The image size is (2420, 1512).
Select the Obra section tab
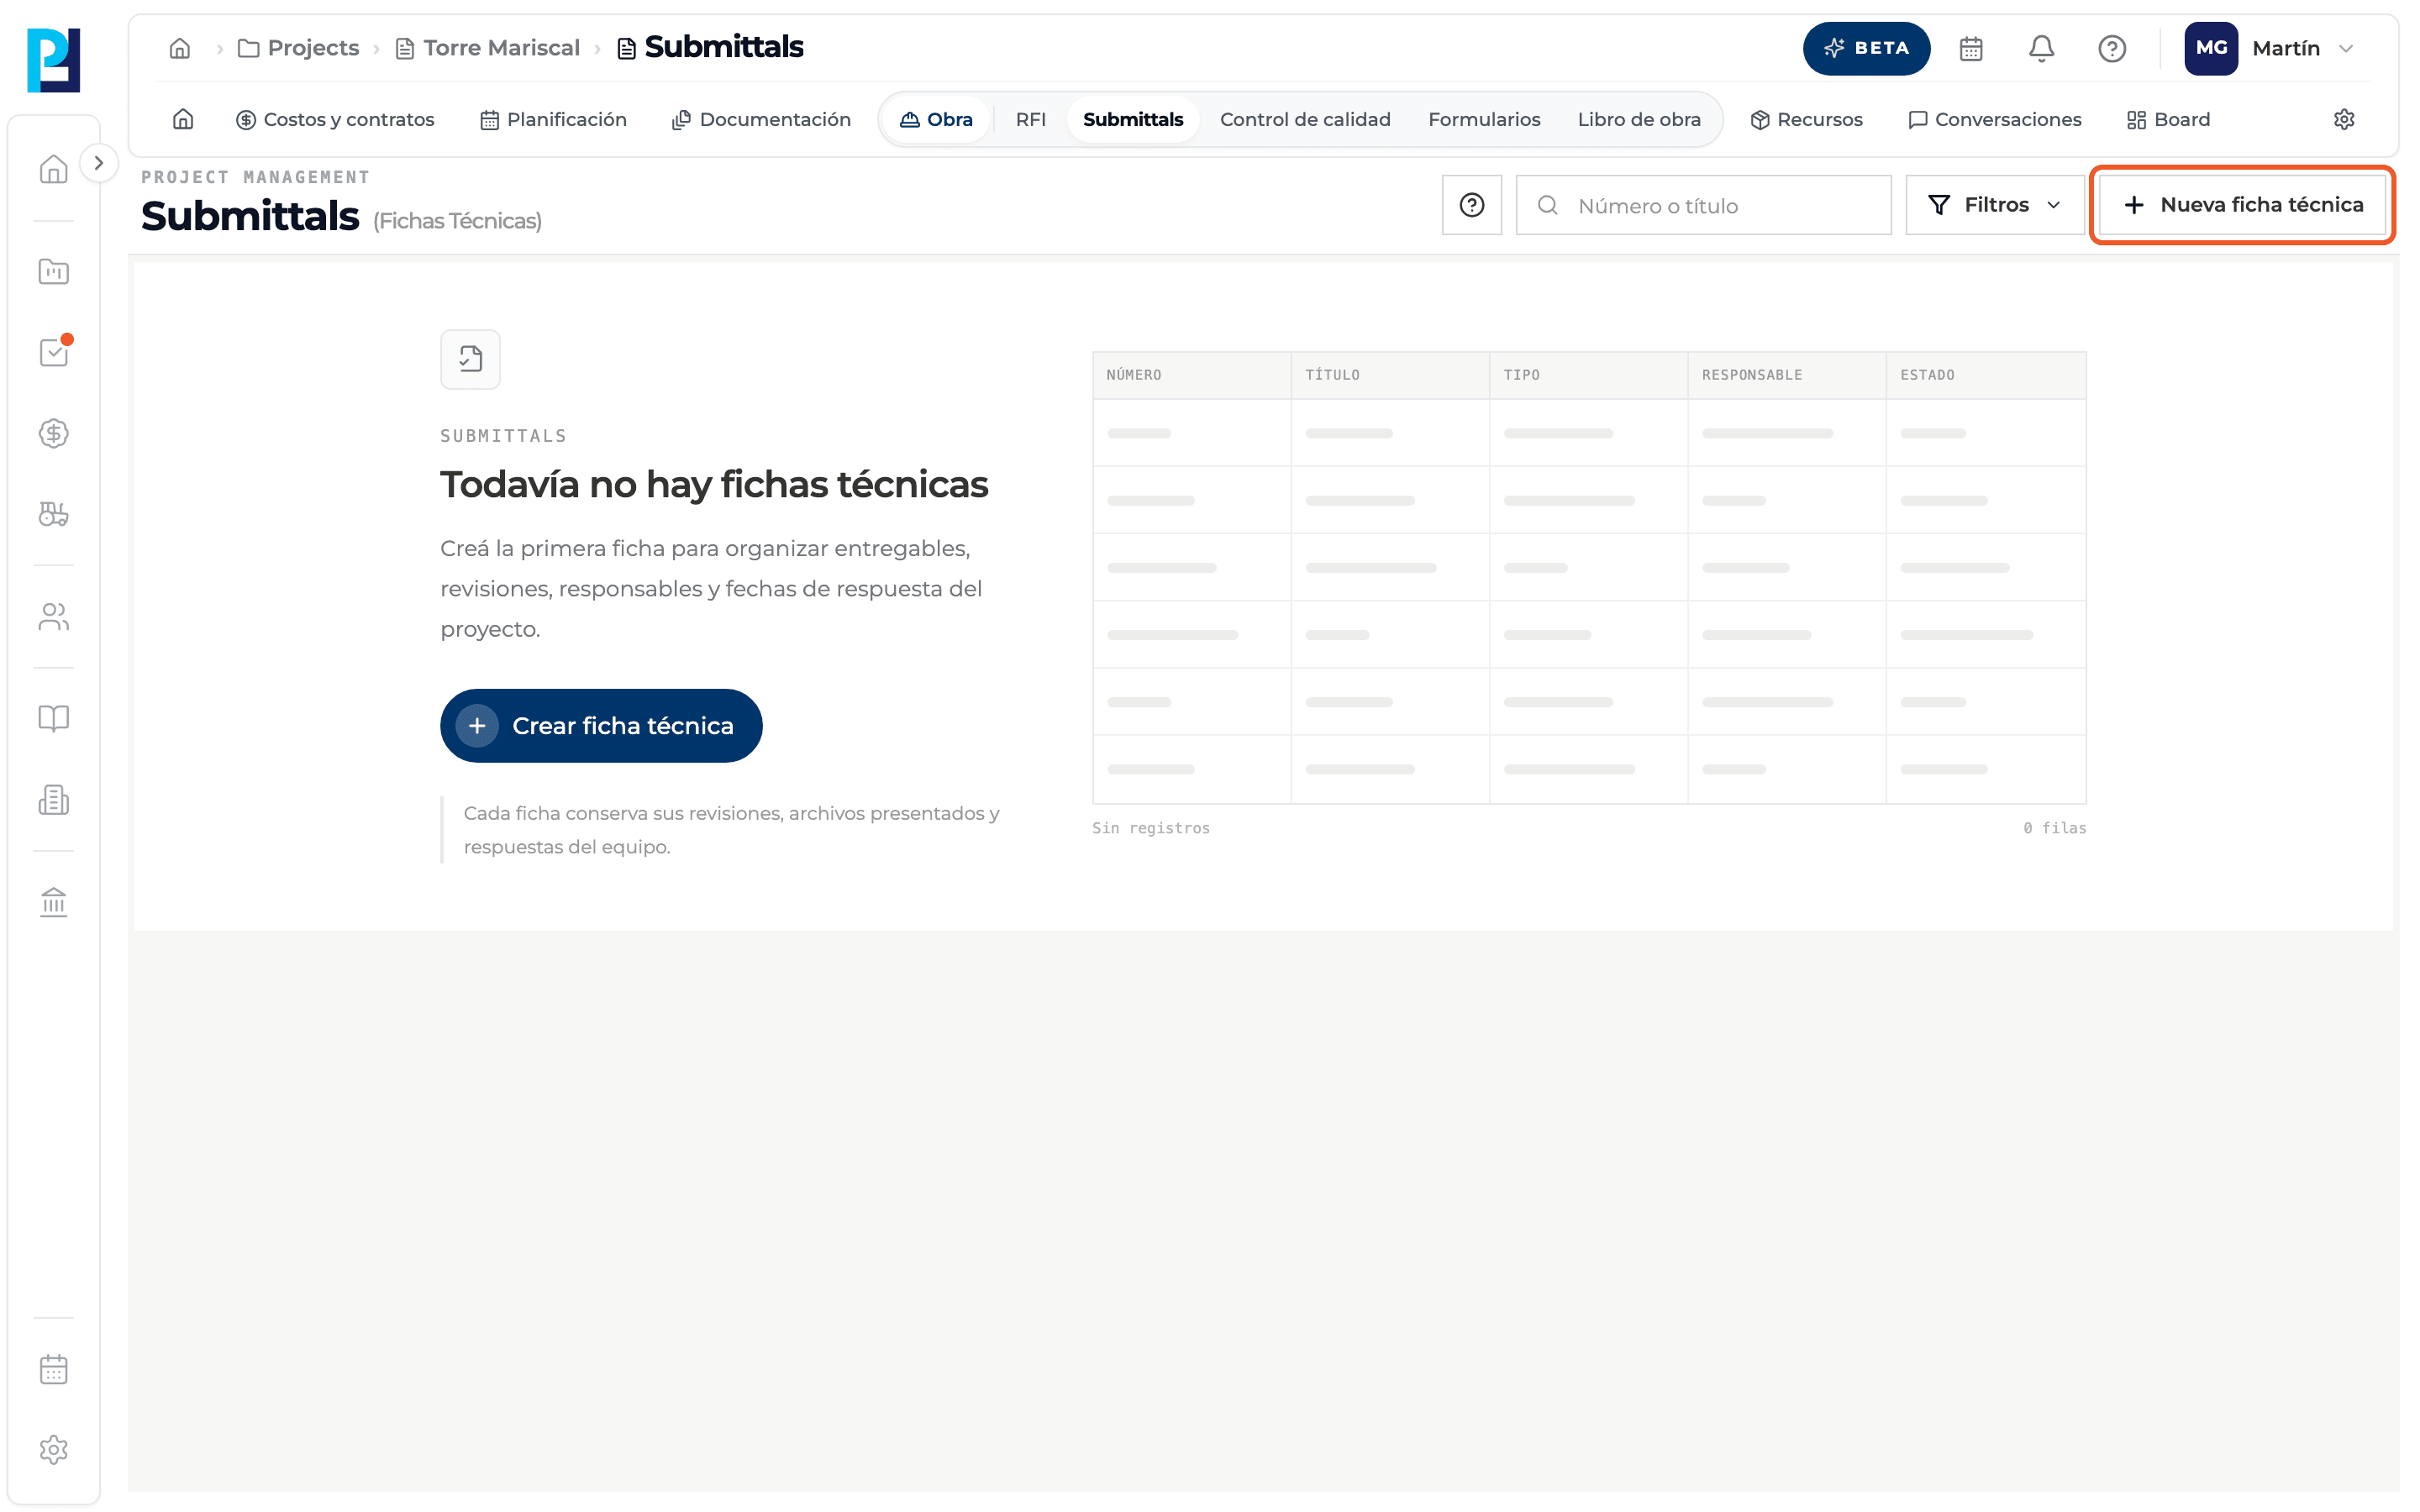pos(936,119)
